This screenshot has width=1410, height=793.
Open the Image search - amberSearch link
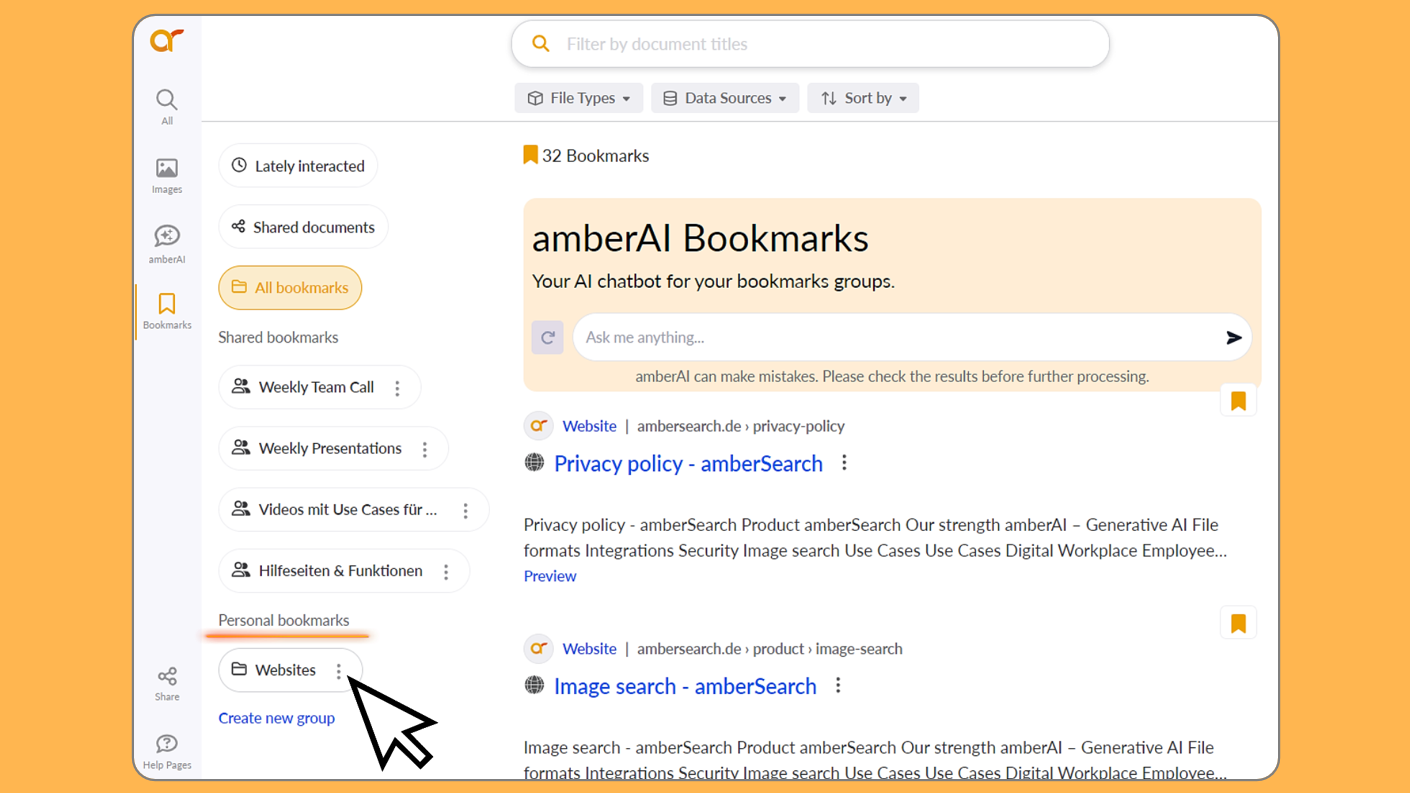tap(685, 687)
